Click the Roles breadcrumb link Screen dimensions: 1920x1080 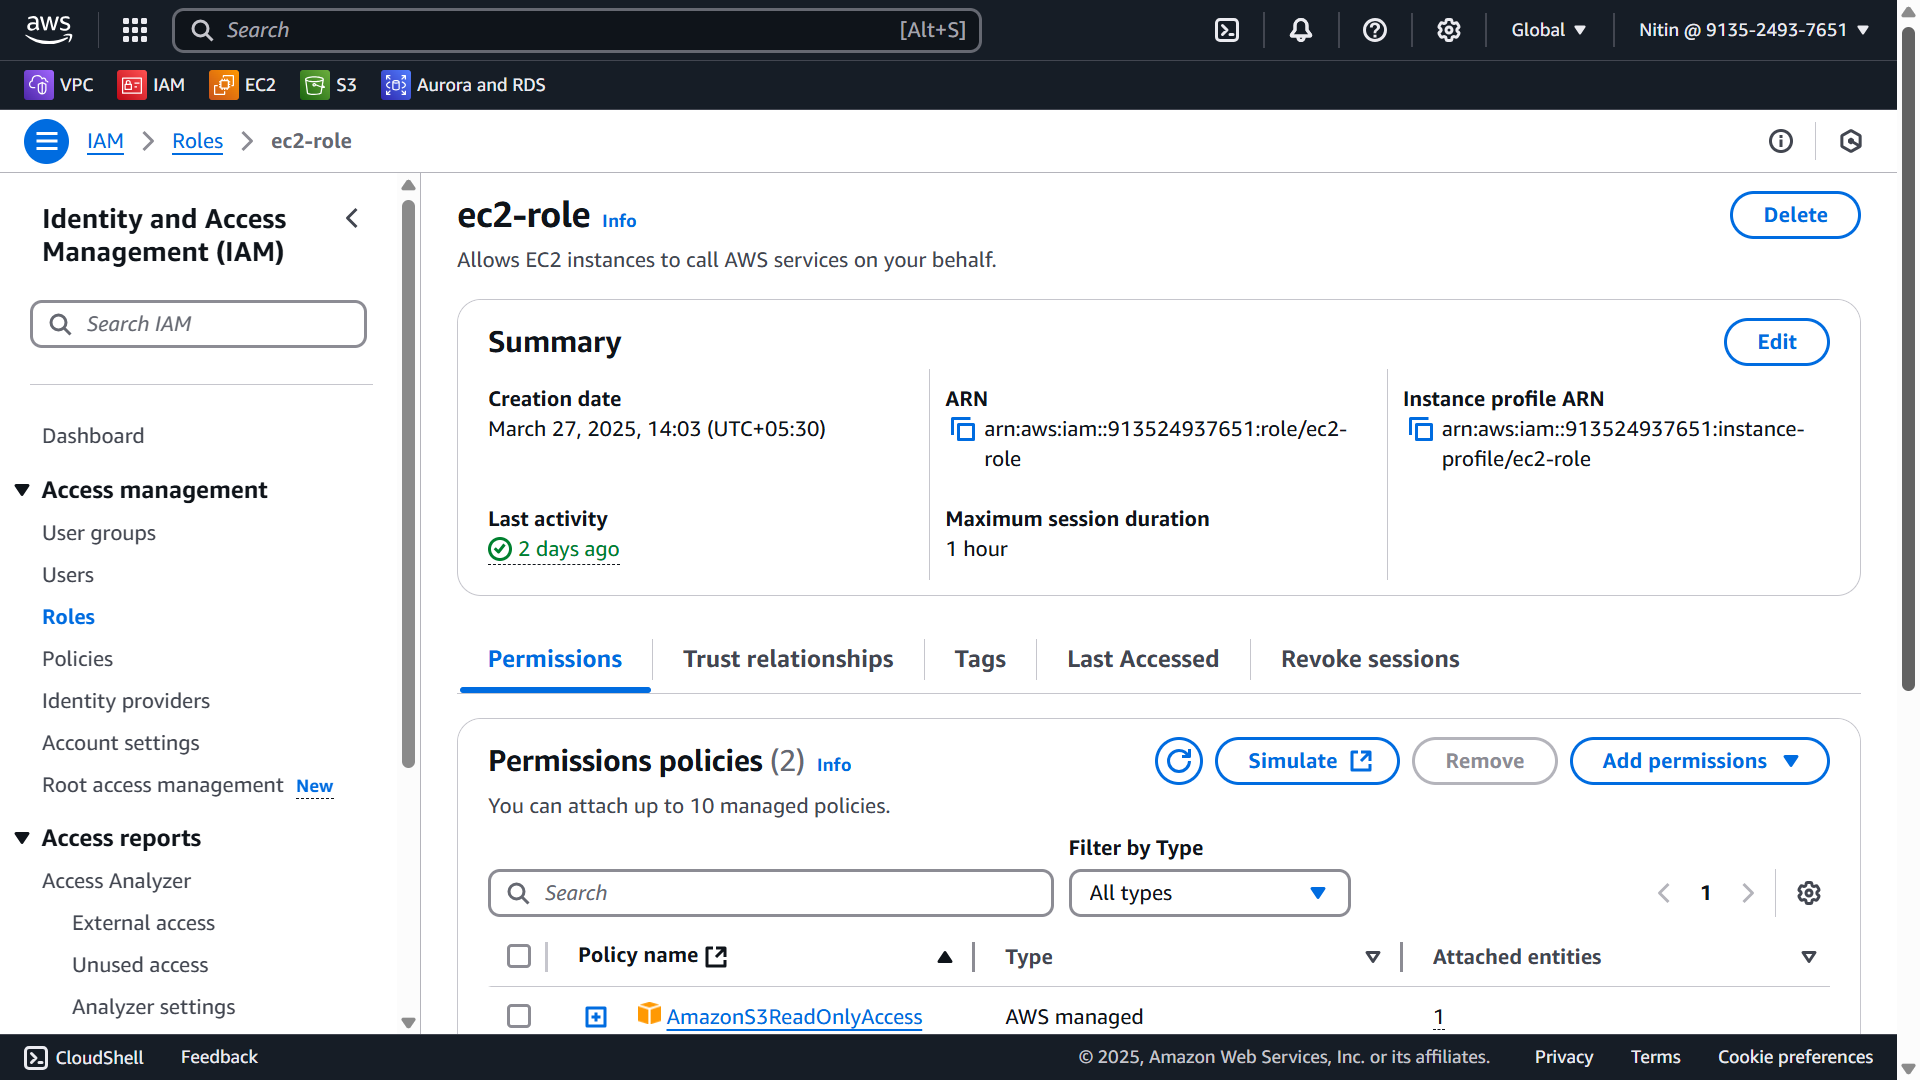[x=197, y=141]
